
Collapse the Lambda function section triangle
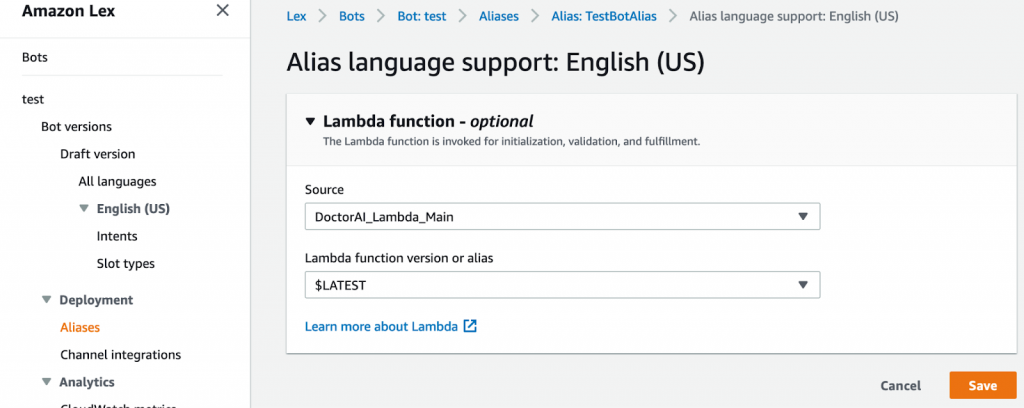click(x=310, y=121)
